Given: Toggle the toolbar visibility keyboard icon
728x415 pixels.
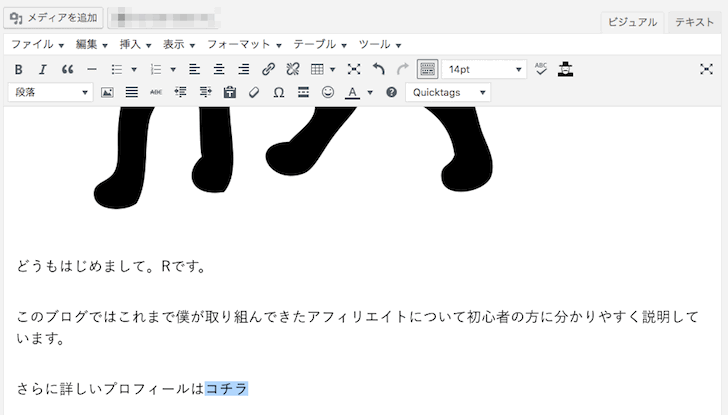Looking at the screenshot, I should (x=427, y=69).
